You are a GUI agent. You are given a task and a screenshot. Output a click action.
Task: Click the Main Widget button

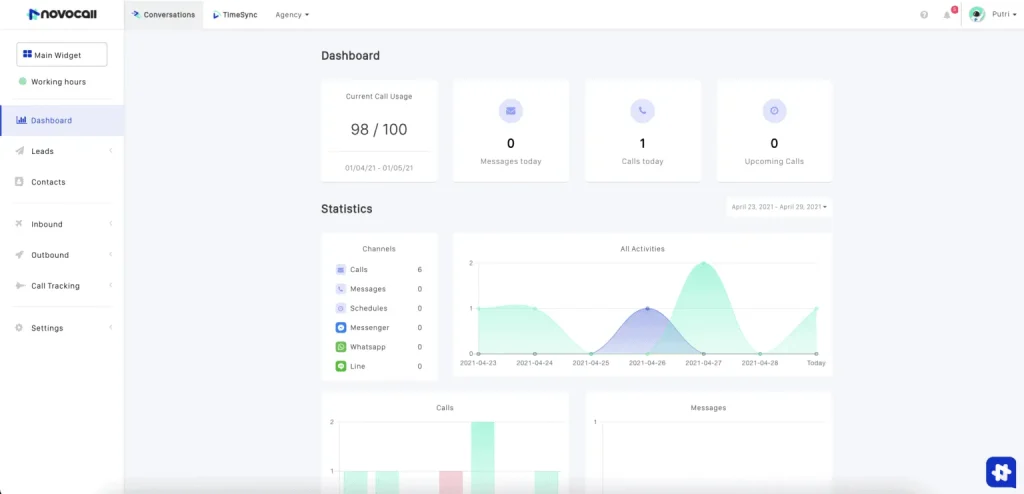coord(61,55)
